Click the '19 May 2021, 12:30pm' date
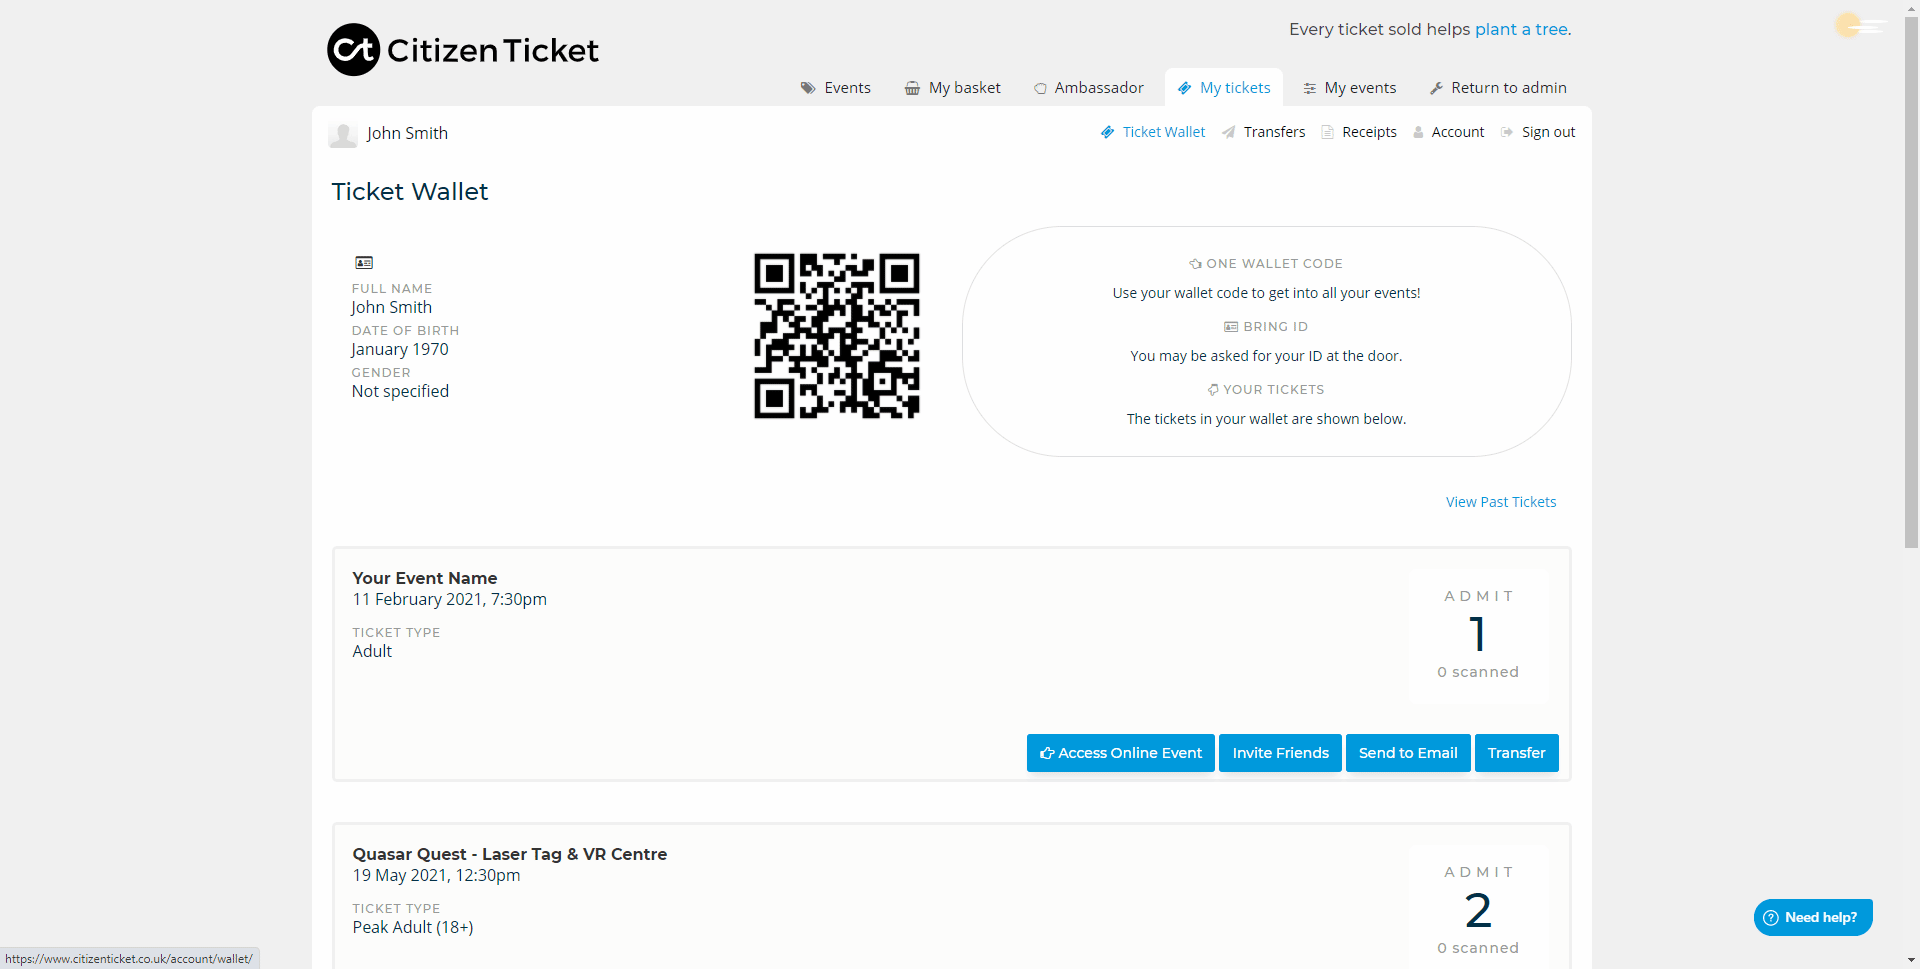This screenshot has width=1920, height=969. (436, 875)
